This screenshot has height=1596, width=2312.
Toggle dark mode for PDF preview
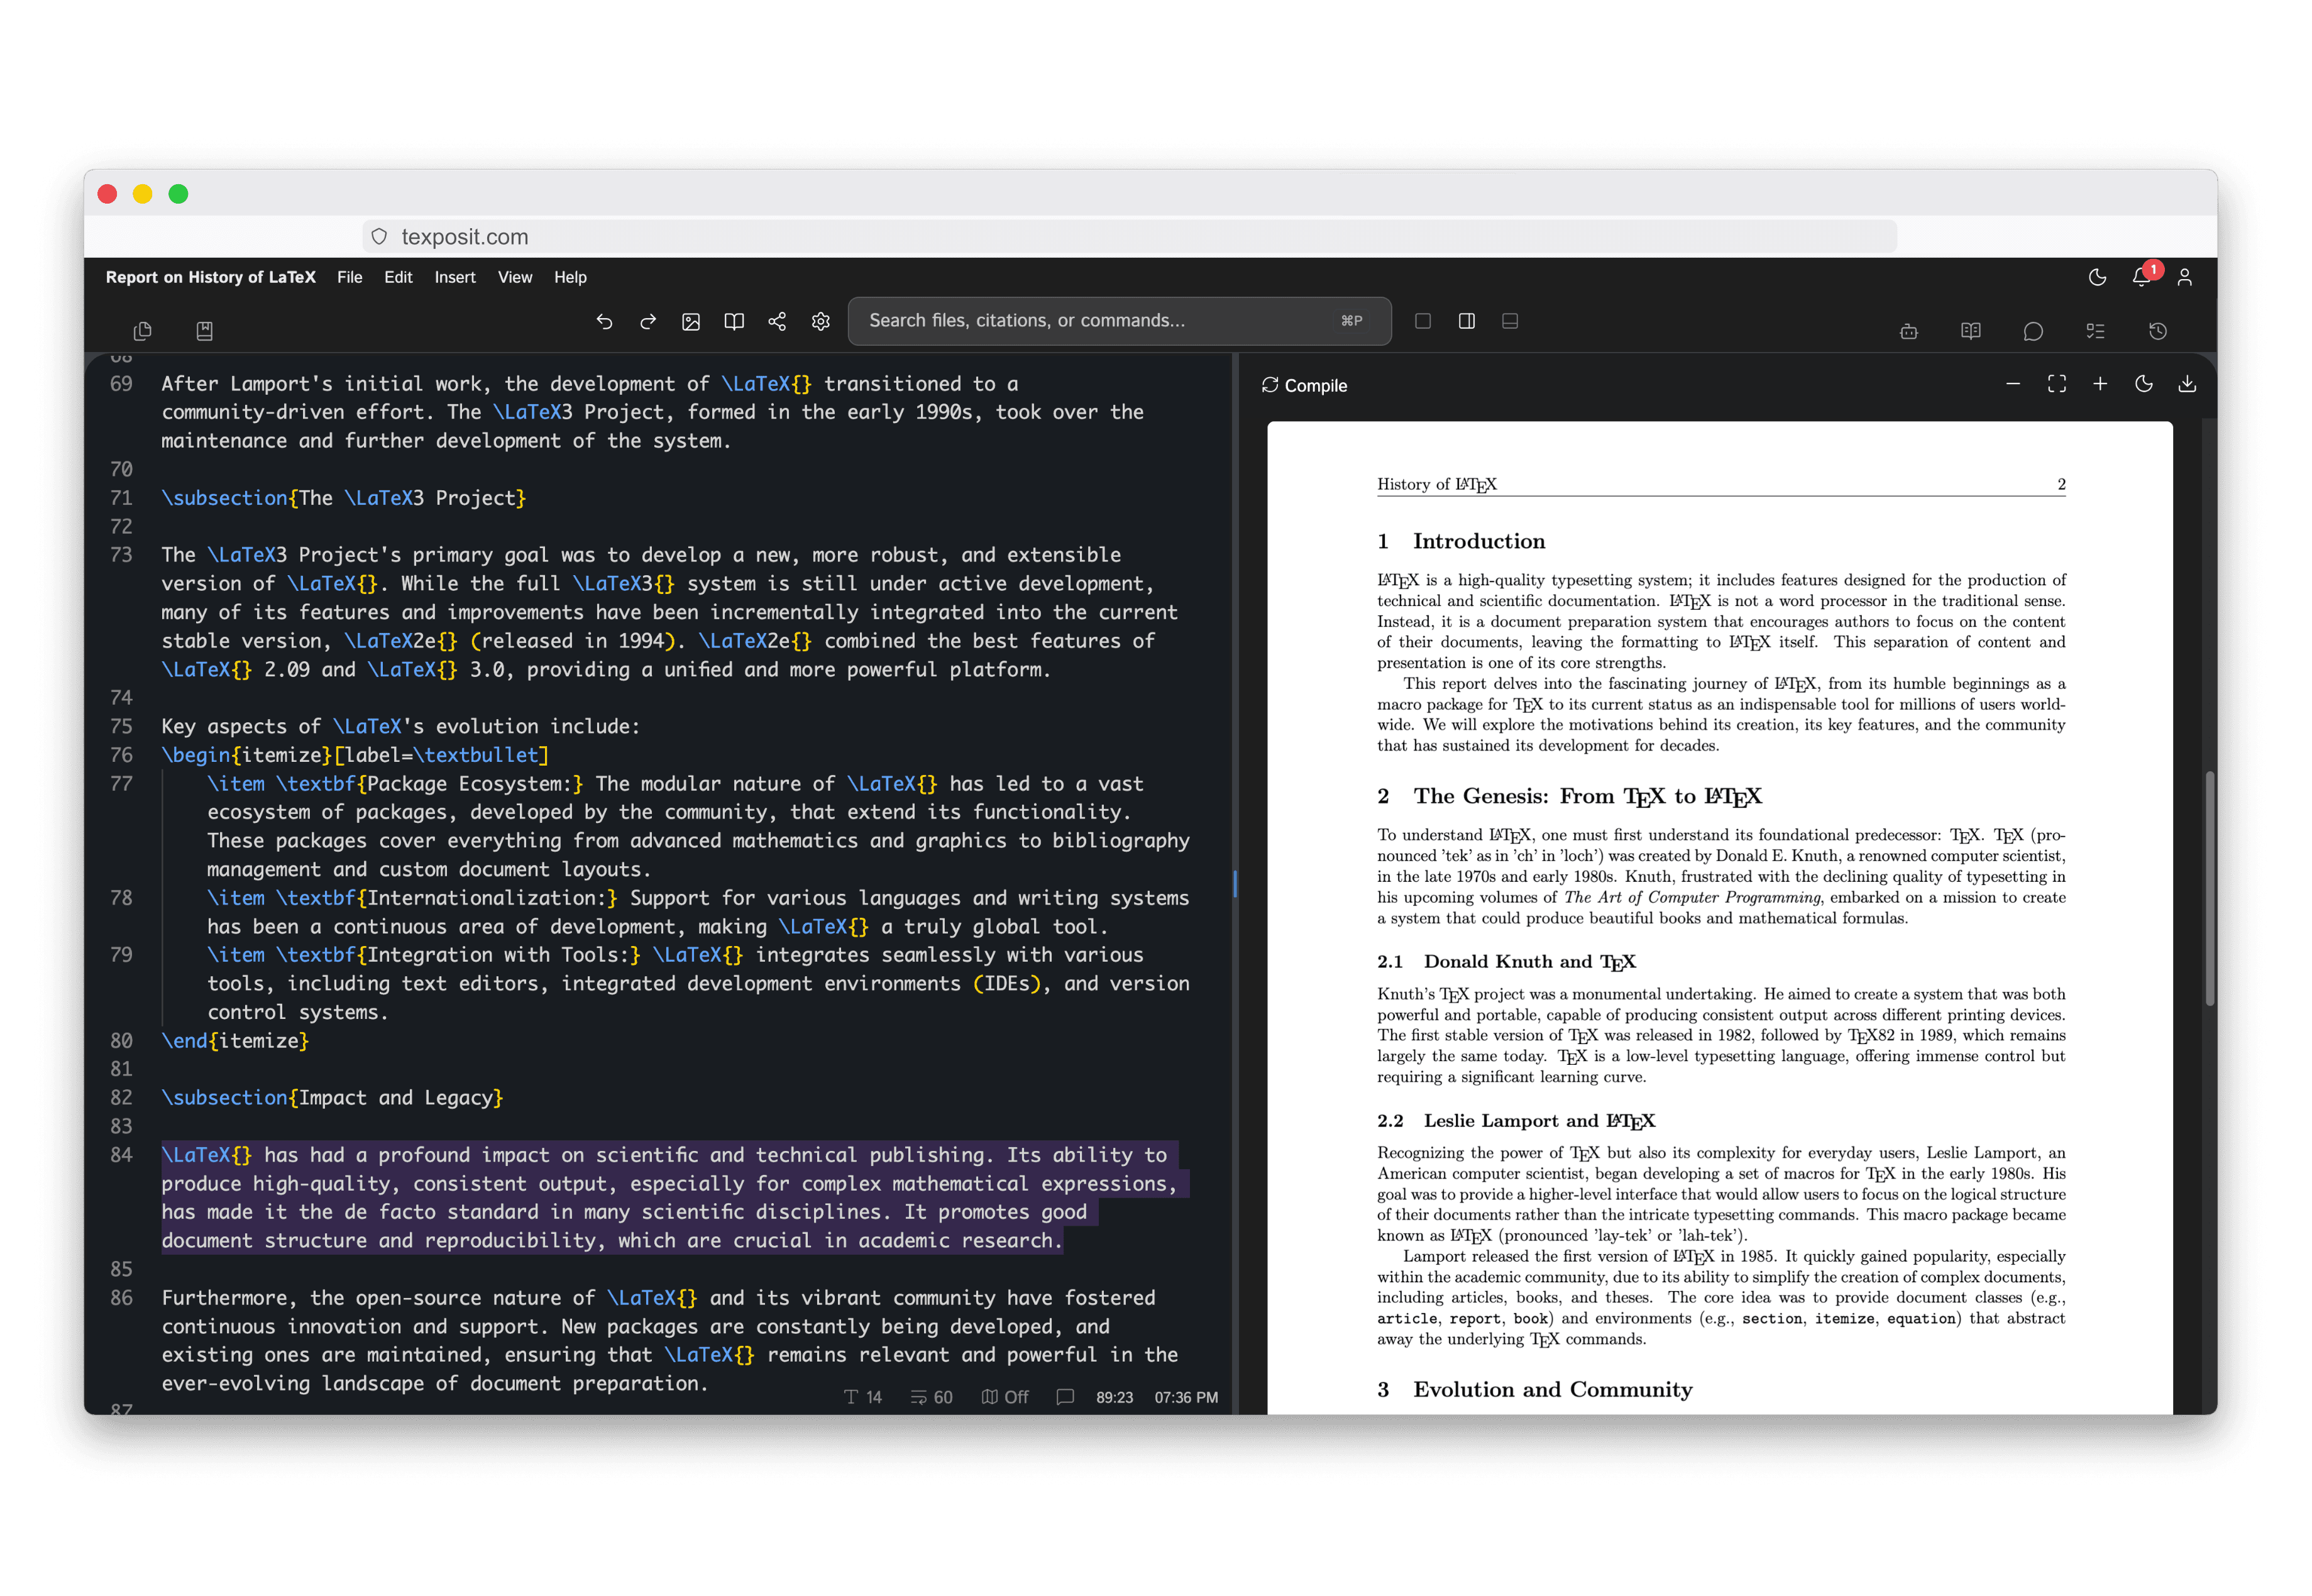tap(2144, 384)
